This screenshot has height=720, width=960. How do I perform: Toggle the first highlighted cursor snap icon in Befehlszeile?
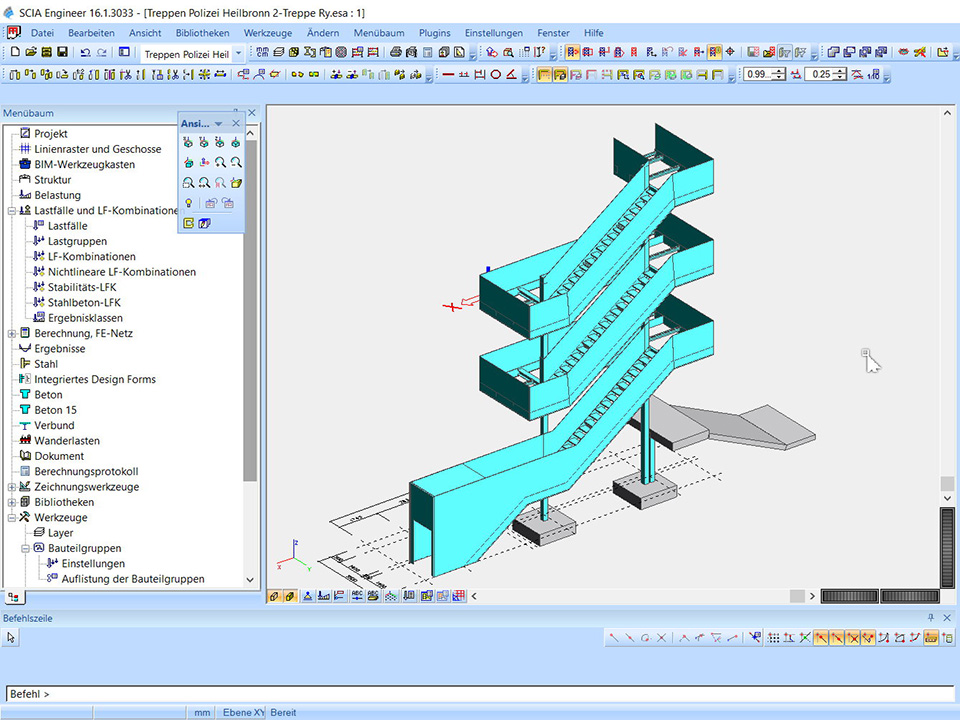(820, 637)
